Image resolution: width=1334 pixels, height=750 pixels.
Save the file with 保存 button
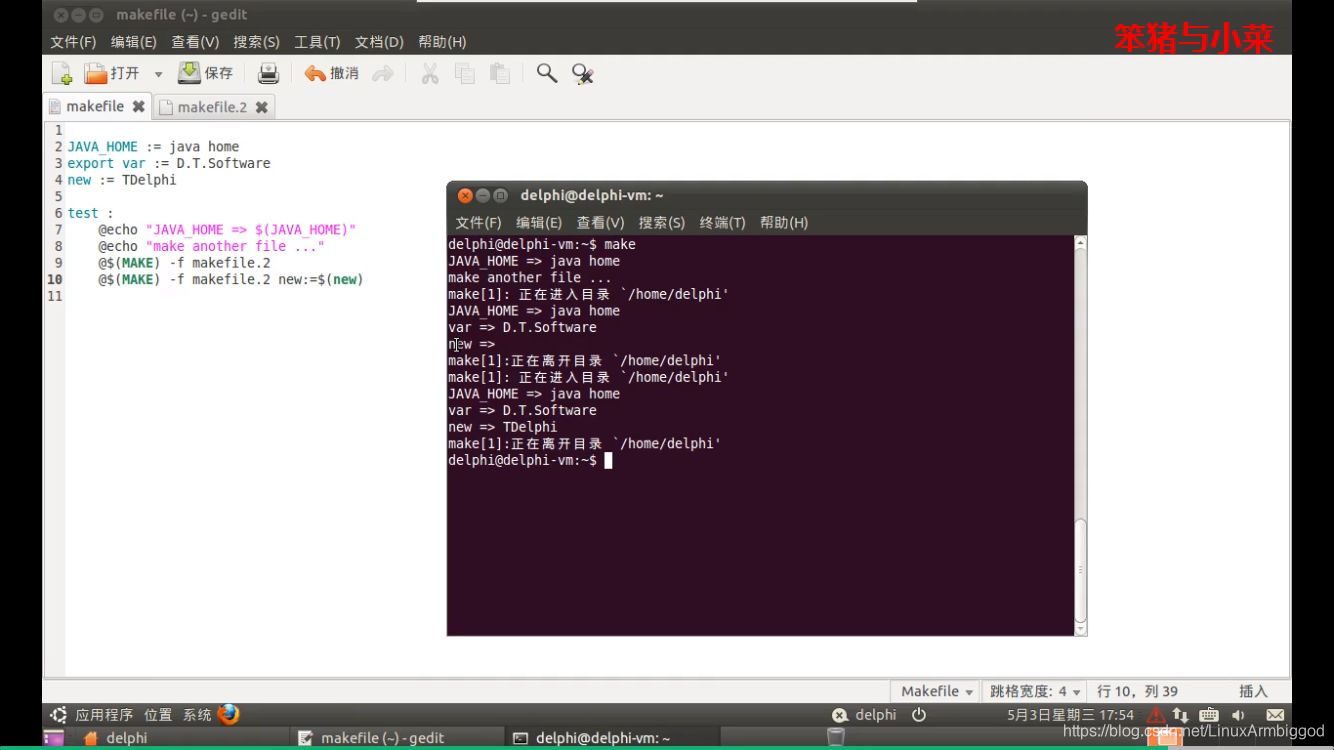pyautogui.click(x=205, y=73)
